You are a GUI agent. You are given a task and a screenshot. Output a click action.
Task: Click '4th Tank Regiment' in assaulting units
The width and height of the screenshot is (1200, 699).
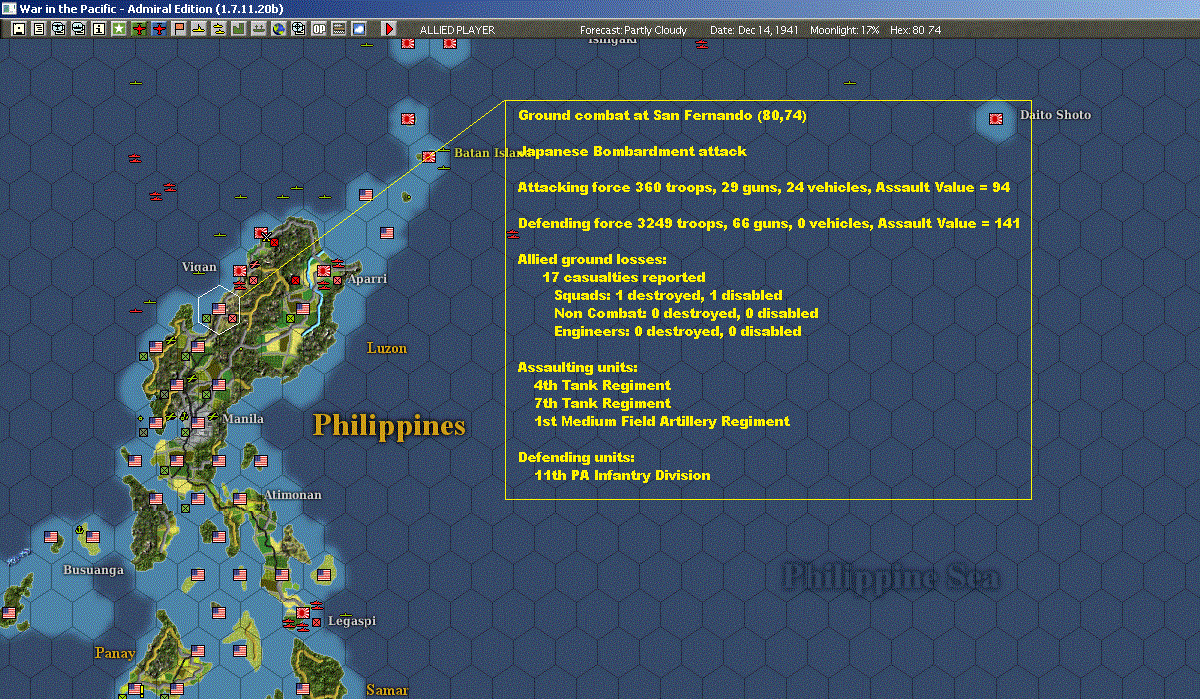[x=602, y=385]
